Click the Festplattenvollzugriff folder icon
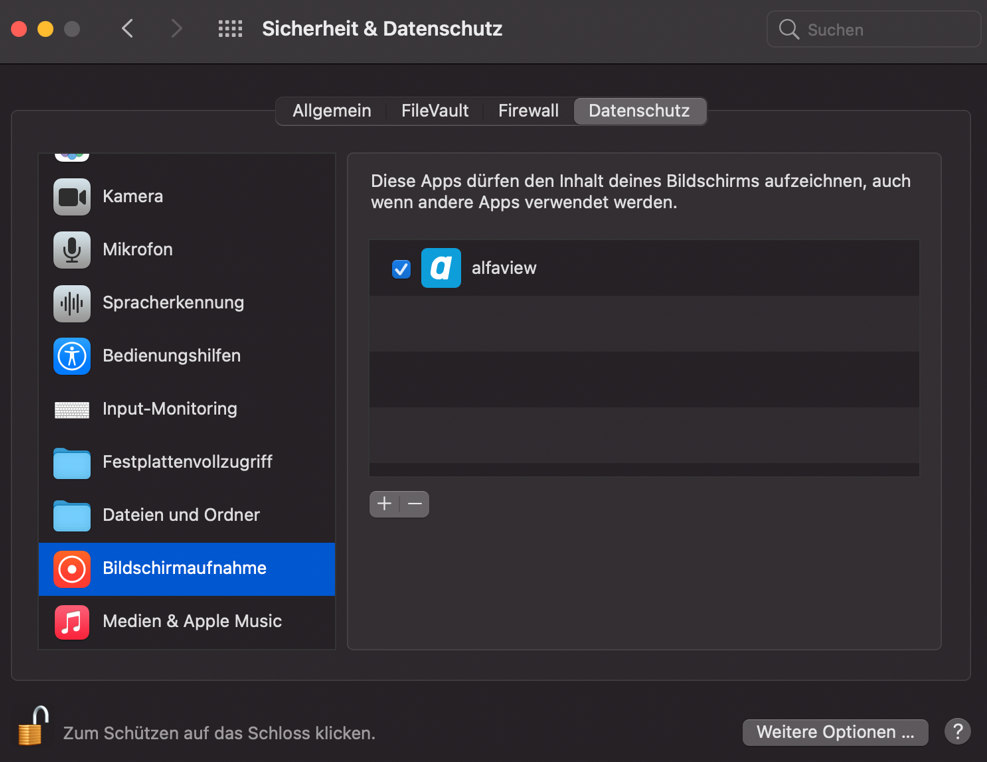 (x=71, y=461)
